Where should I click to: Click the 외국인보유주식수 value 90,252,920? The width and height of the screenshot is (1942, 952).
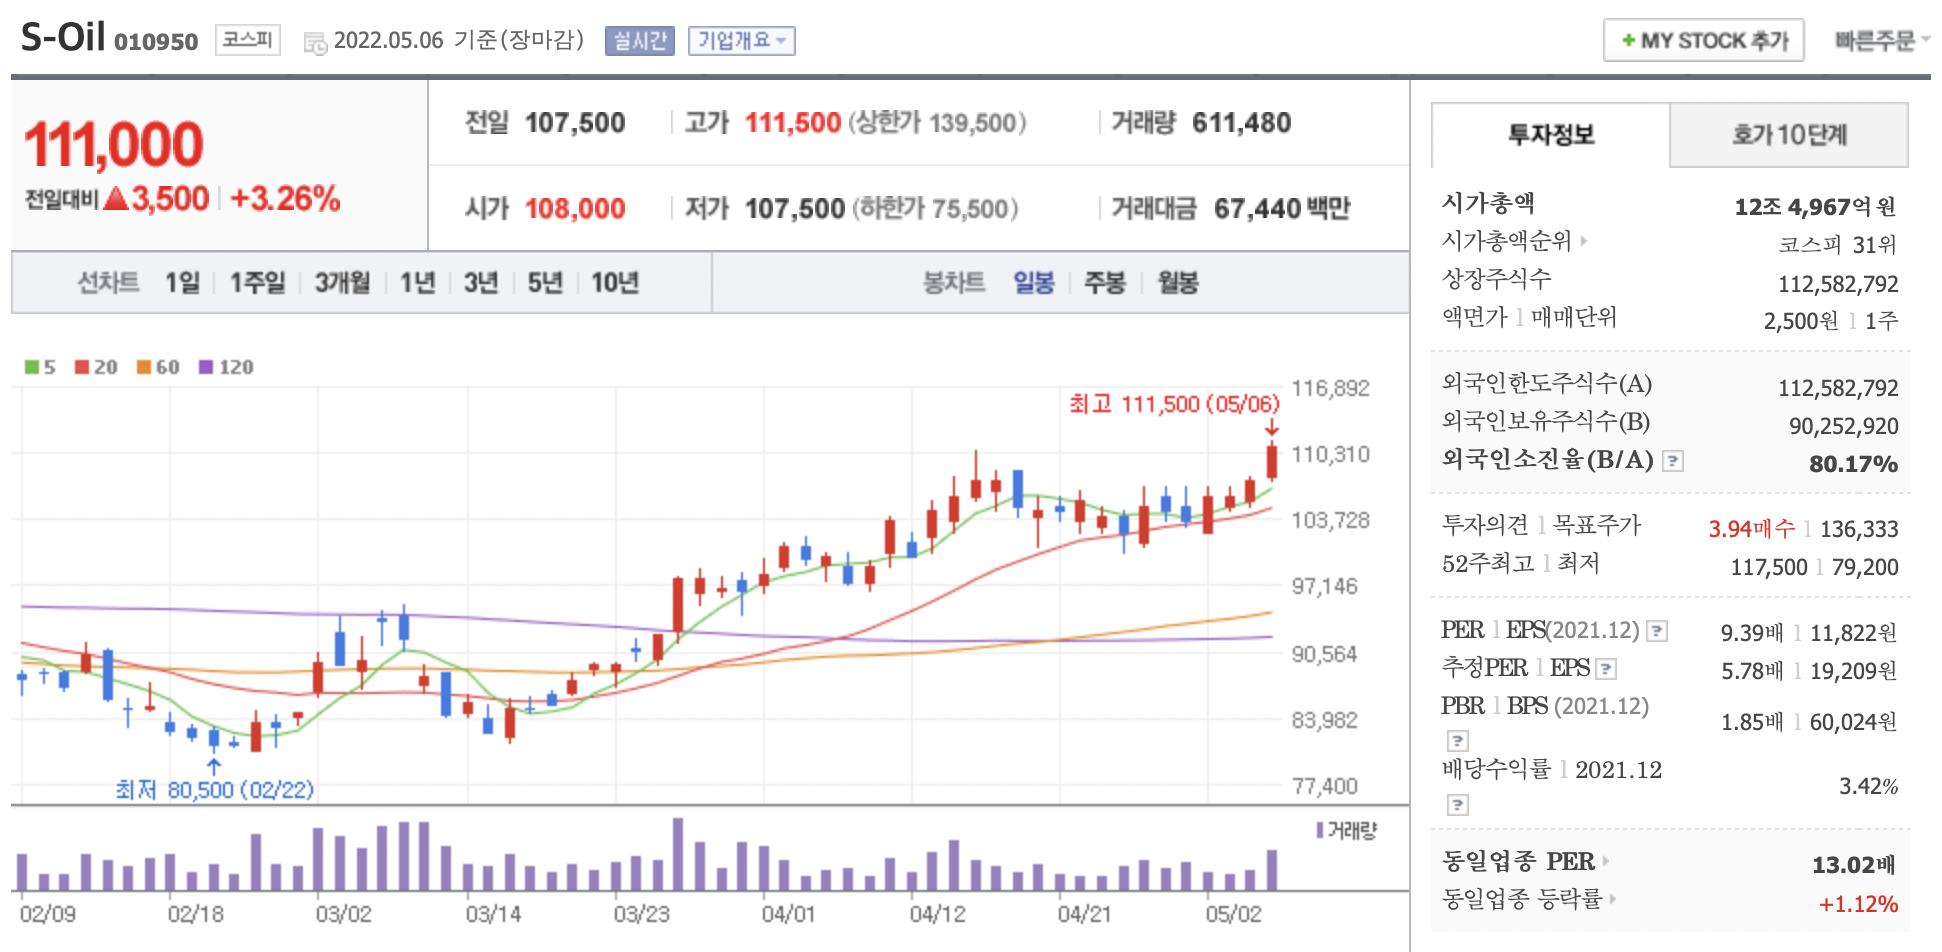[x=1843, y=426]
